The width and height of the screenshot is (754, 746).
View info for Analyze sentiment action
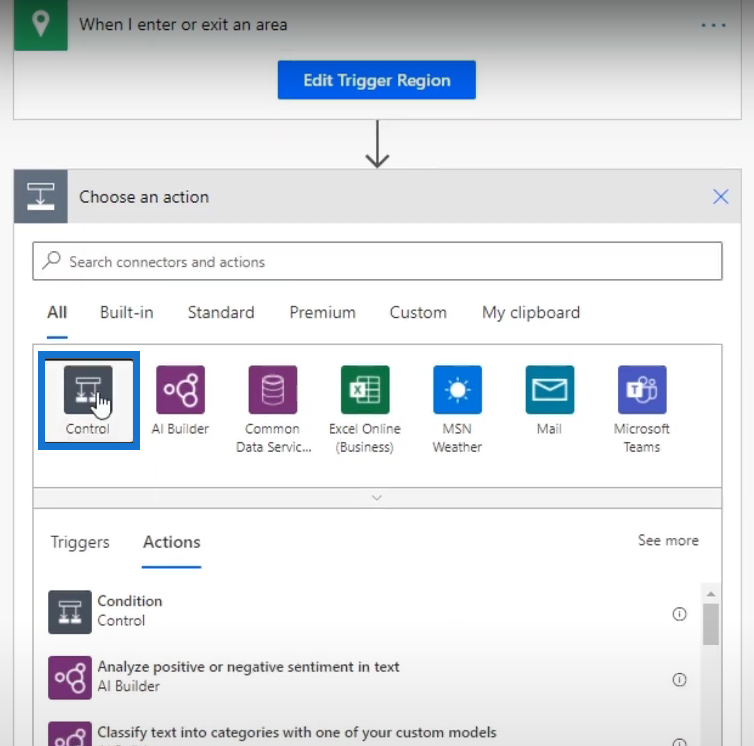[679, 680]
